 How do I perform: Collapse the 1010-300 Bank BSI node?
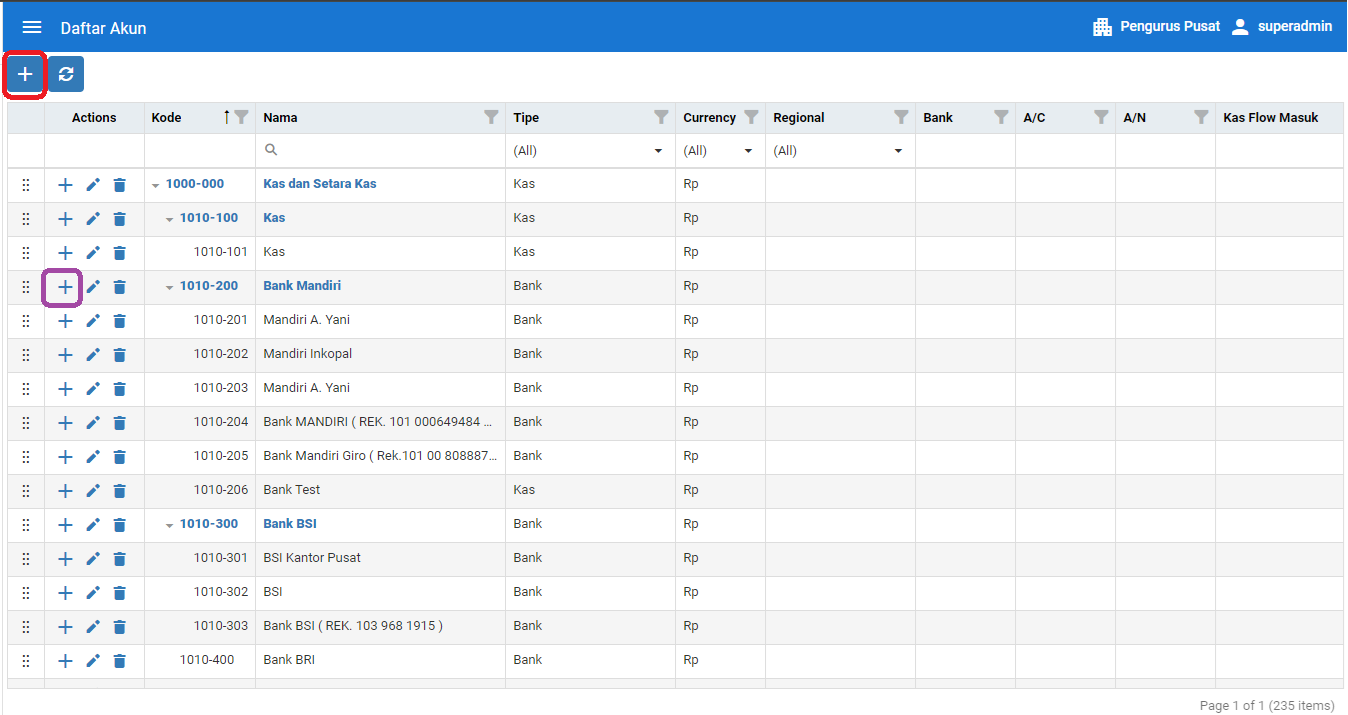point(170,525)
